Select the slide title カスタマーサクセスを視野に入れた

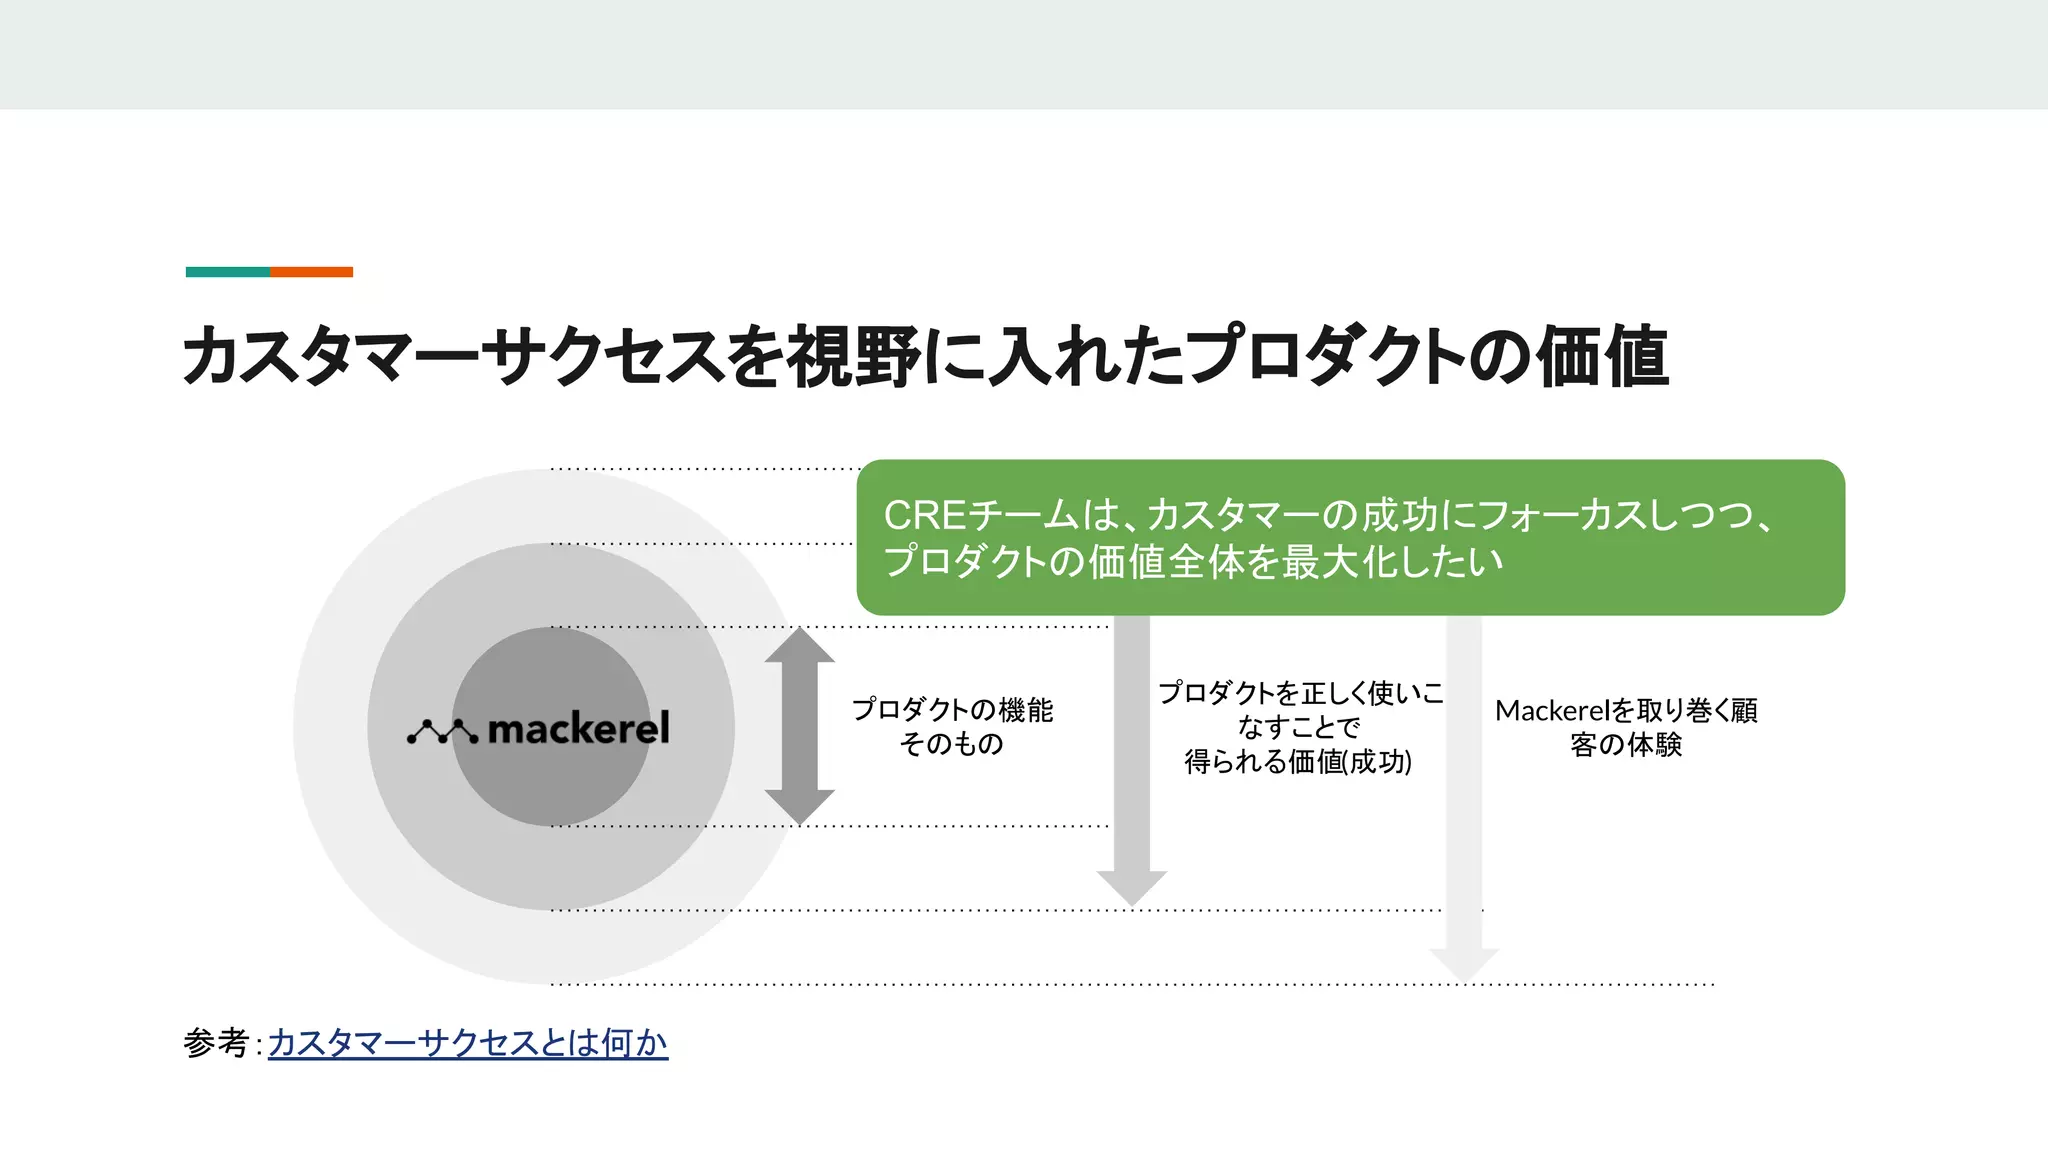(924, 356)
